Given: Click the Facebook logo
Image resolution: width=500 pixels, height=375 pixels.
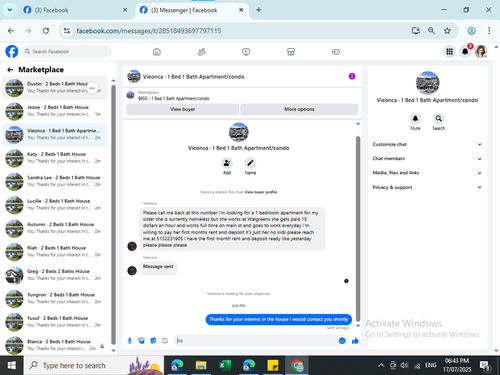Looking at the screenshot, I should tap(12, 51).
